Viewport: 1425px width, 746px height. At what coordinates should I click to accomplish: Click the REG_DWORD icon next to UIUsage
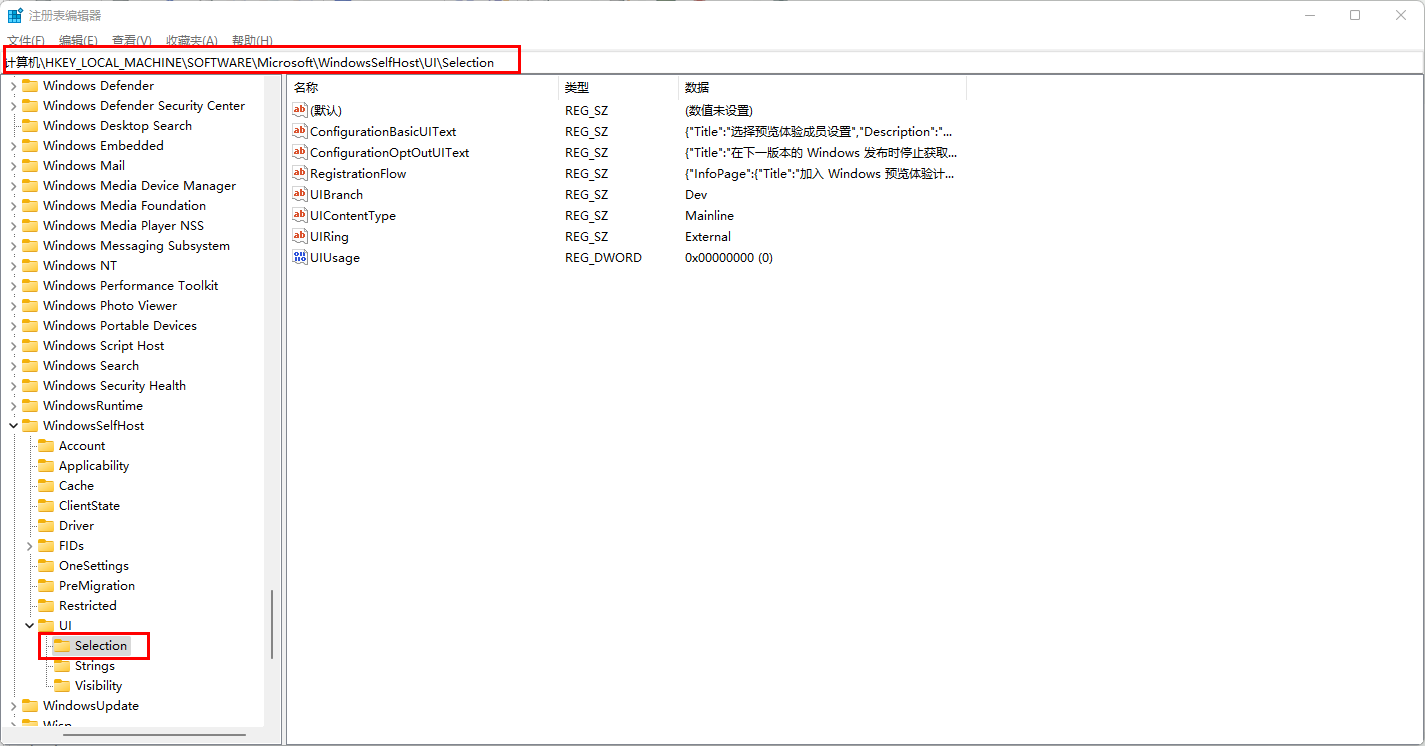tap(299, 257)
